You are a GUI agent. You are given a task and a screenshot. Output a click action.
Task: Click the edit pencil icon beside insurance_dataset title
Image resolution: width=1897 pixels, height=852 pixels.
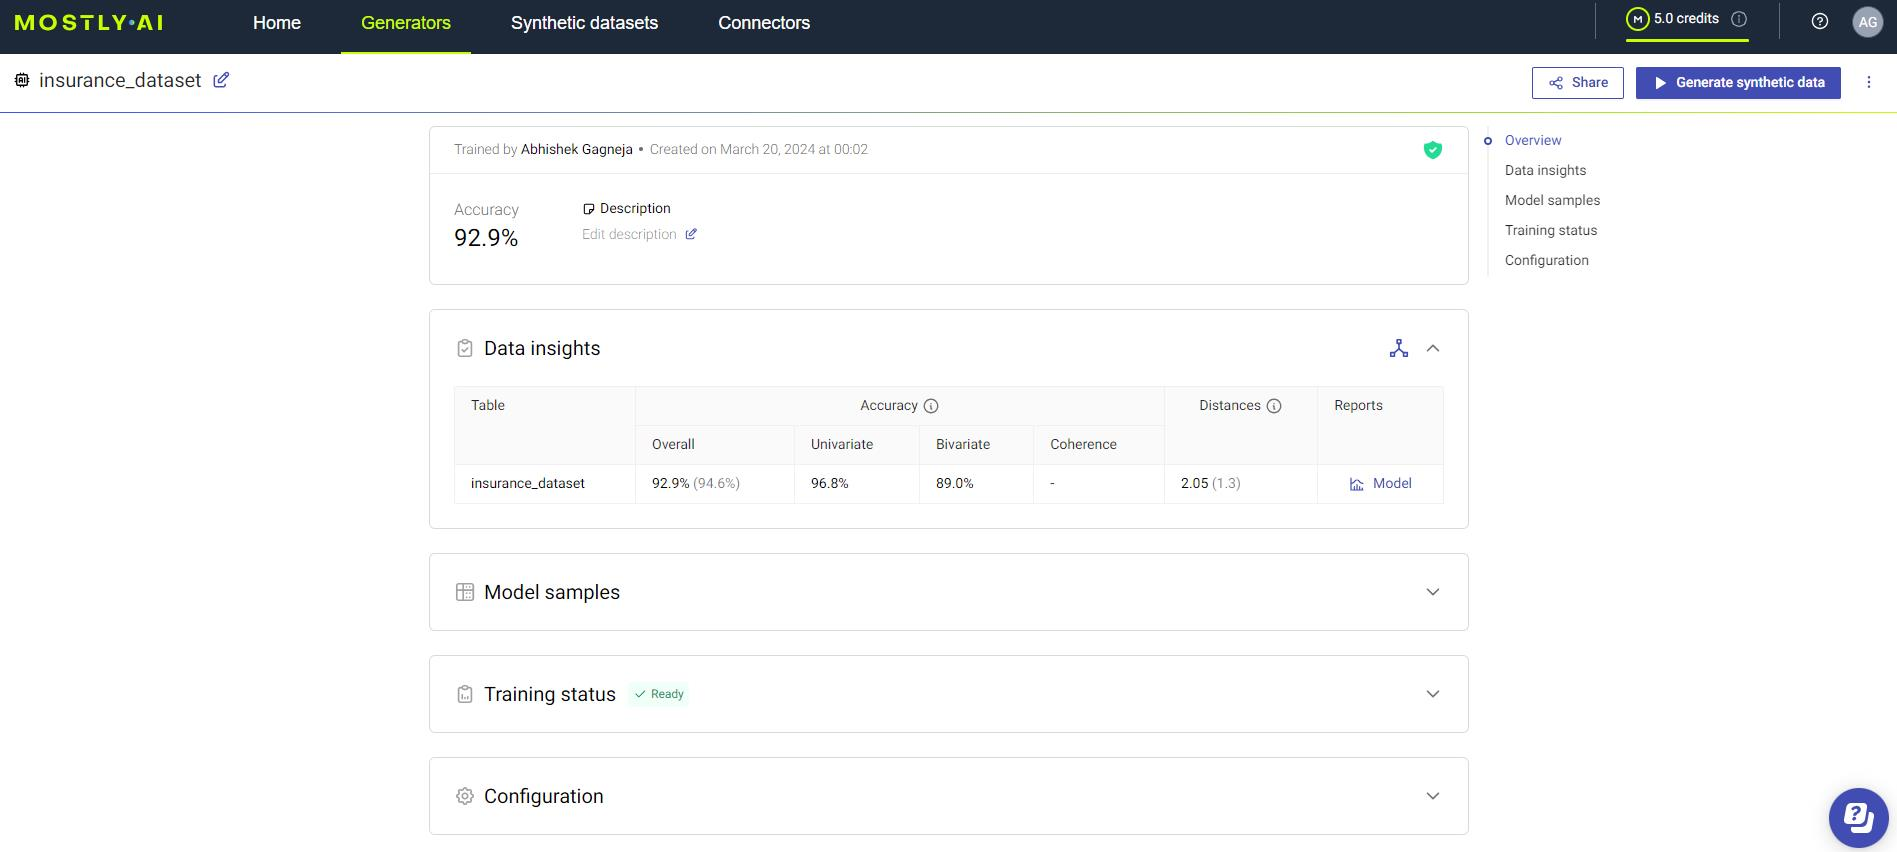221,80
